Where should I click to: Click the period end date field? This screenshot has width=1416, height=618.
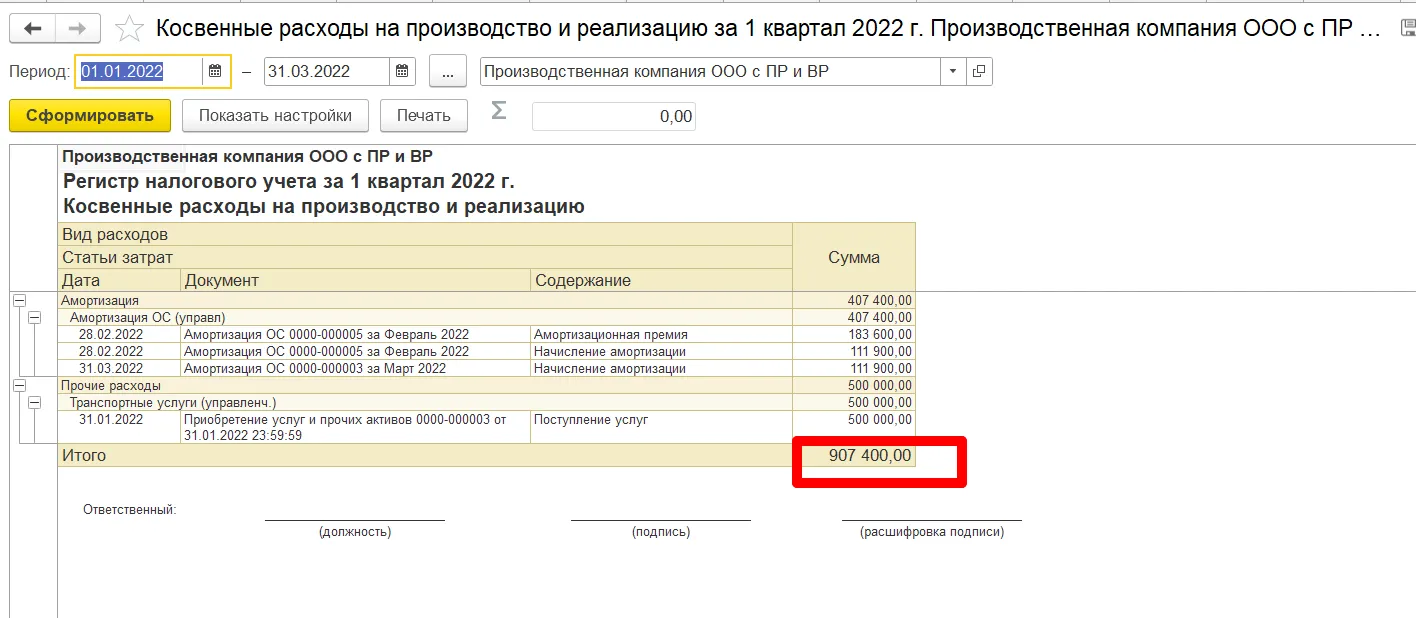[x=326, y=72]
